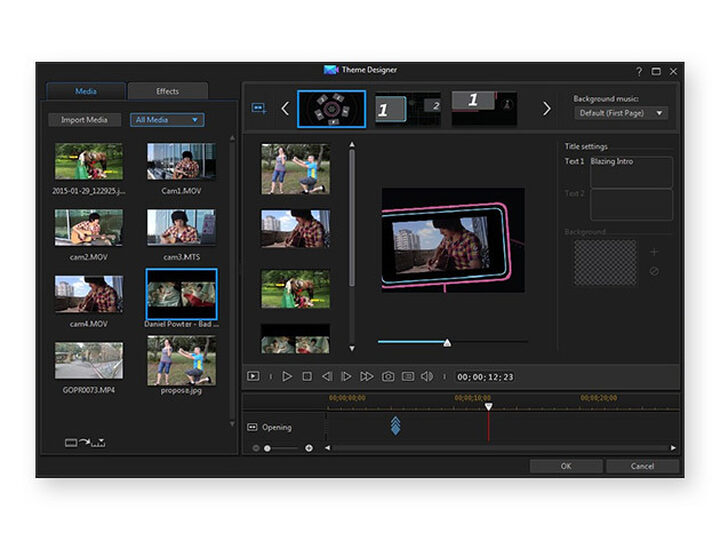
Task: Click the Import Media button
Action: [x=84, y=120]
